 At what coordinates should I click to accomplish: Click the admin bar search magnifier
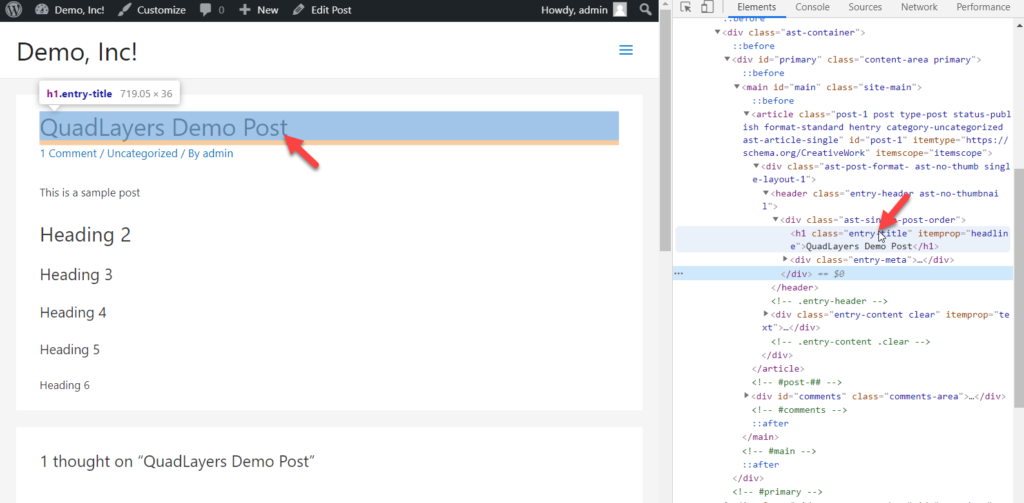[645, 10]
